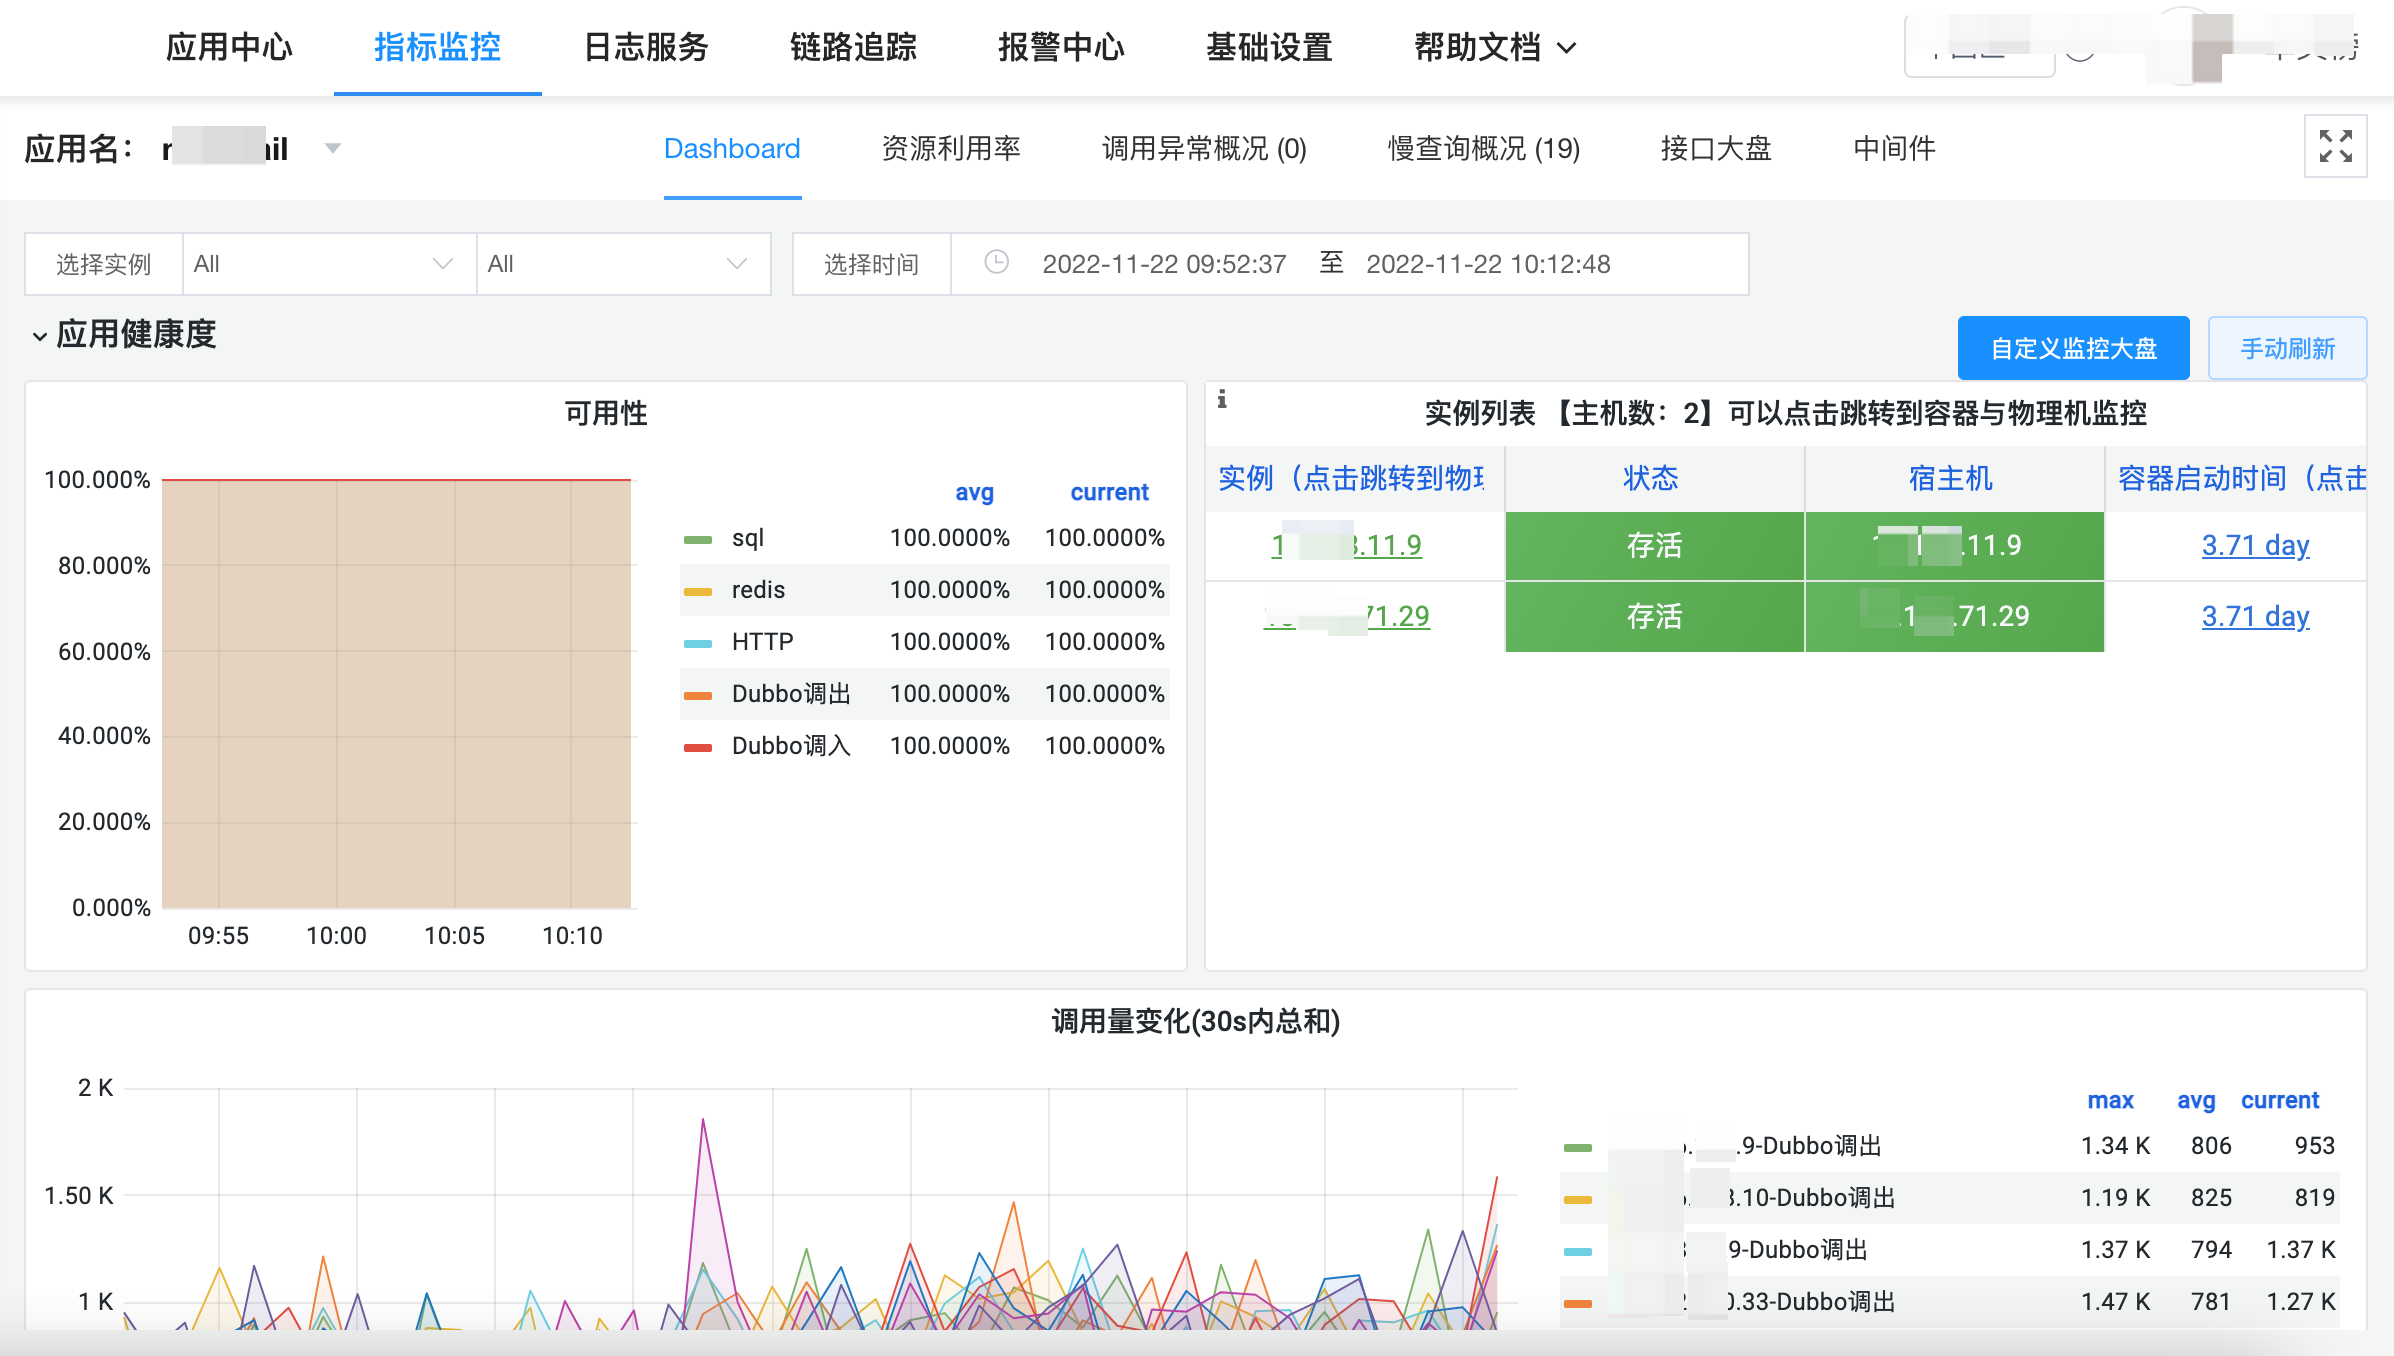This screenshot has height=1356, width=2394.
Task: Click the Dubbo调入 red legend marker
Action: pyautogui.click(x=698, y=747)
